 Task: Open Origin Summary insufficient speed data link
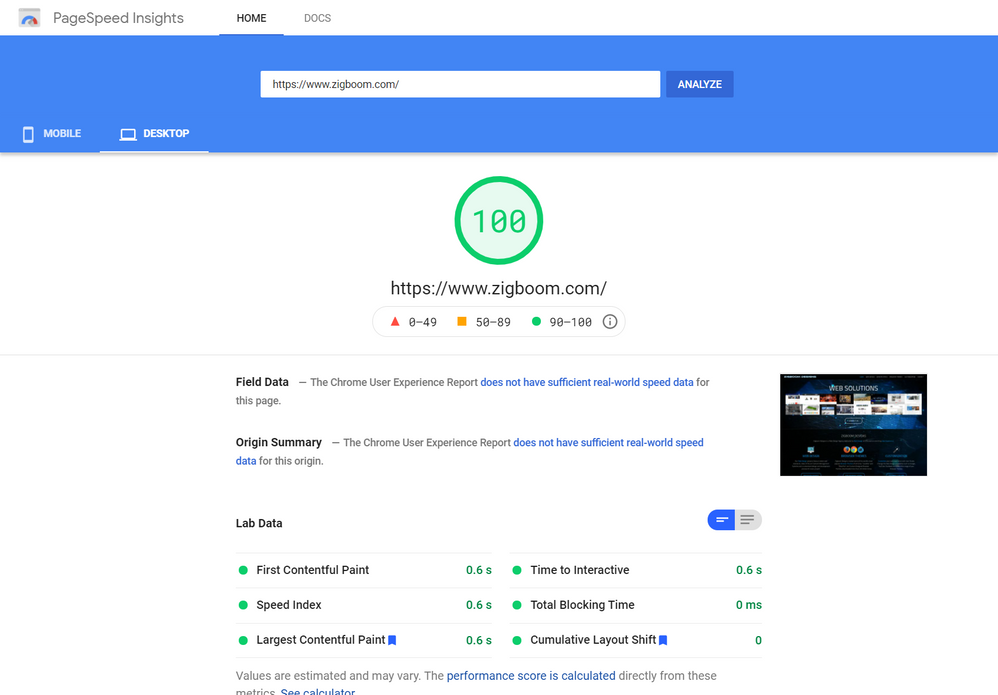point(608,442)
